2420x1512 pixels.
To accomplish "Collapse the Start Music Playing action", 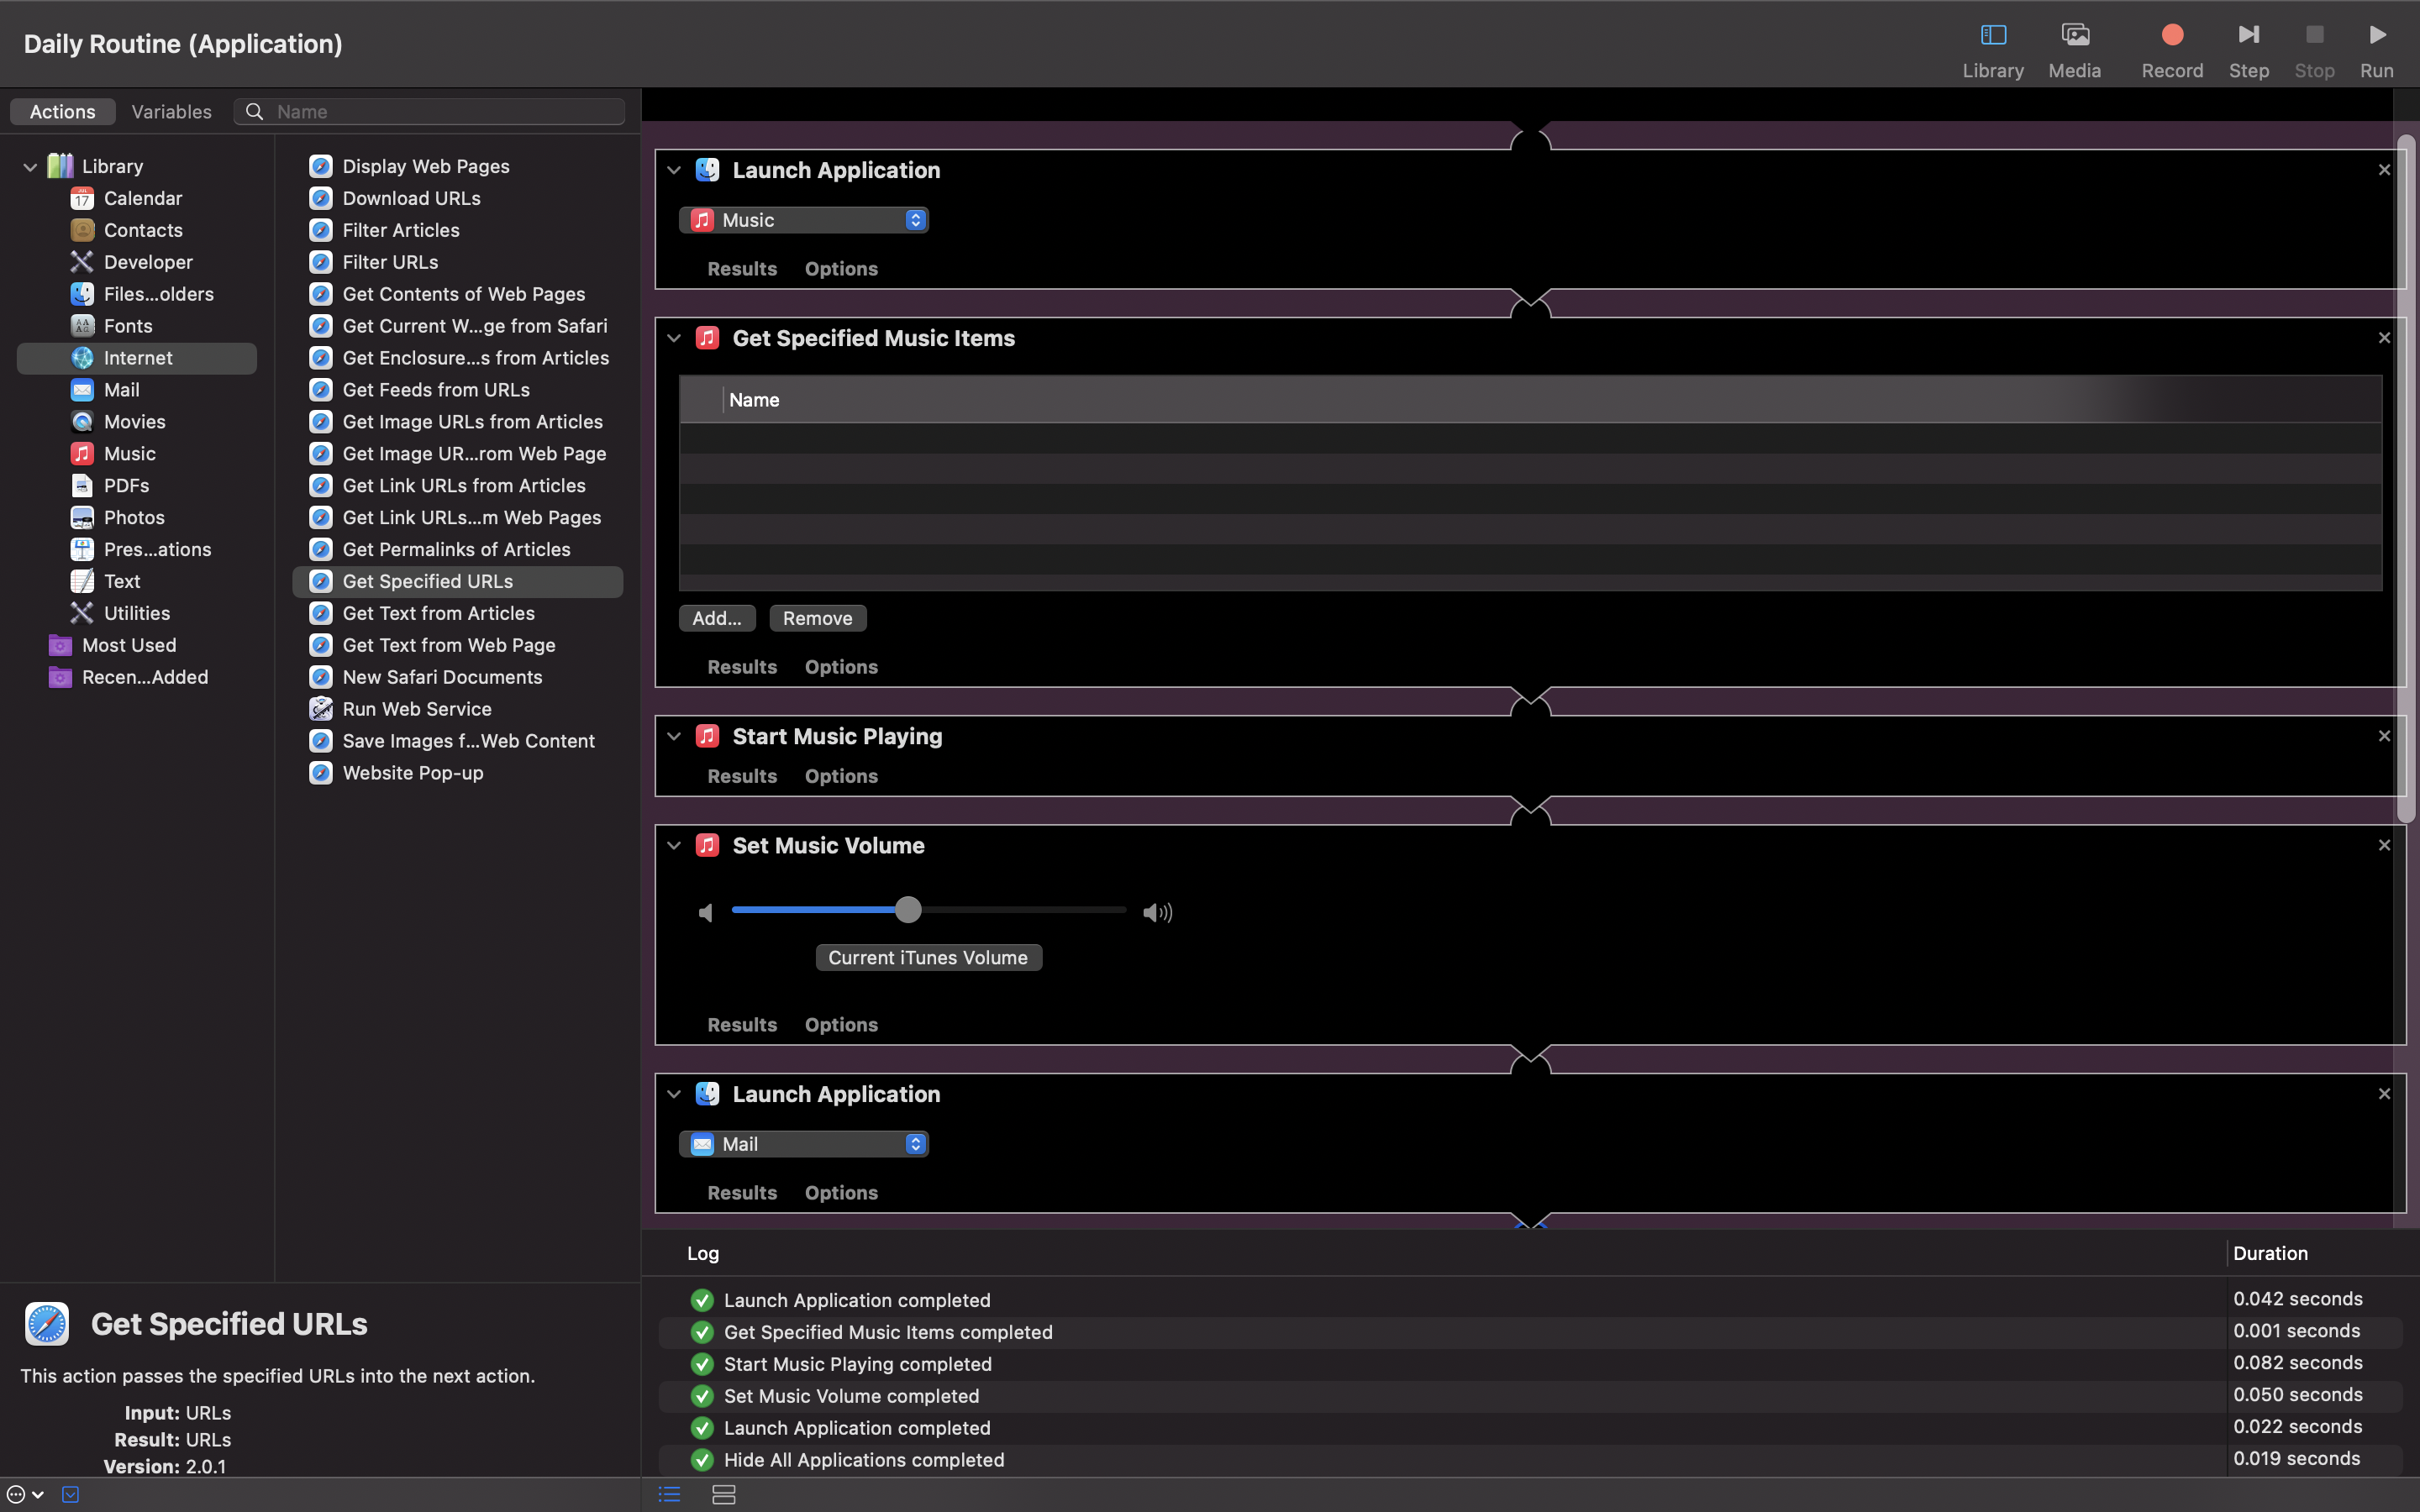I will pyautogui.click(x=674, y=737).
